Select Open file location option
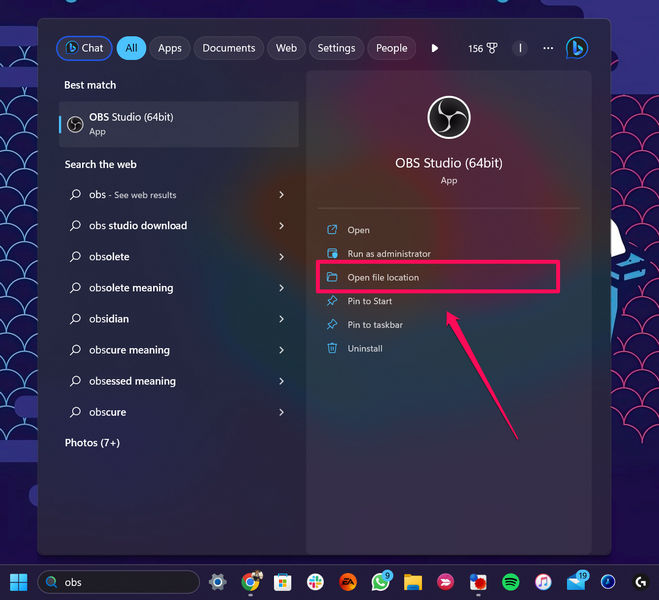This screenshot has height=600, width=659. click(x=383, y=277)
